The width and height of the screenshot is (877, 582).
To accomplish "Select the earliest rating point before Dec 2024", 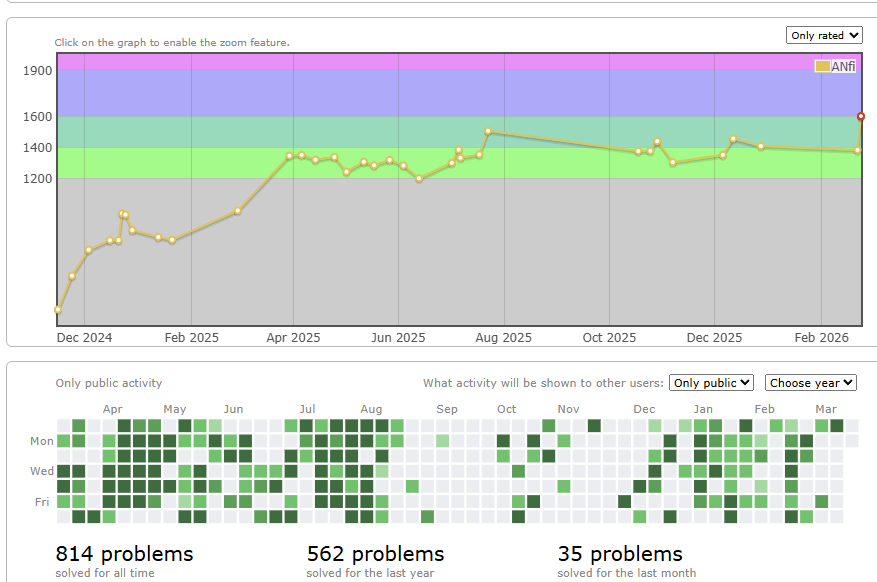I will coord(58,310).
